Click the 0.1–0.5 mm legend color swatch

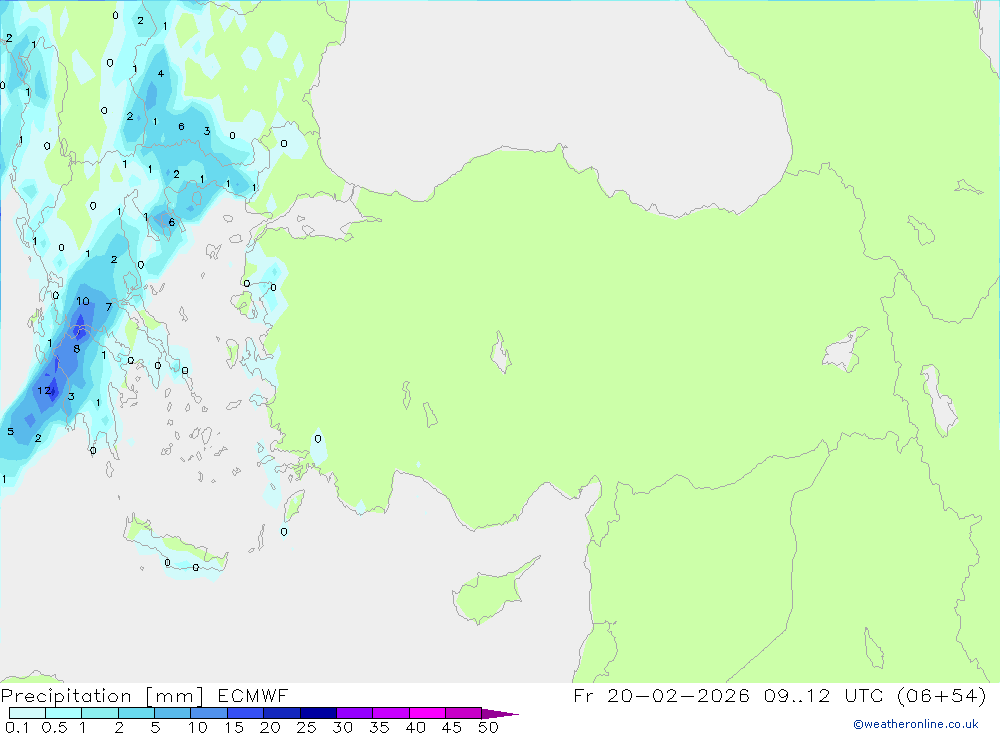pos(27,713)
